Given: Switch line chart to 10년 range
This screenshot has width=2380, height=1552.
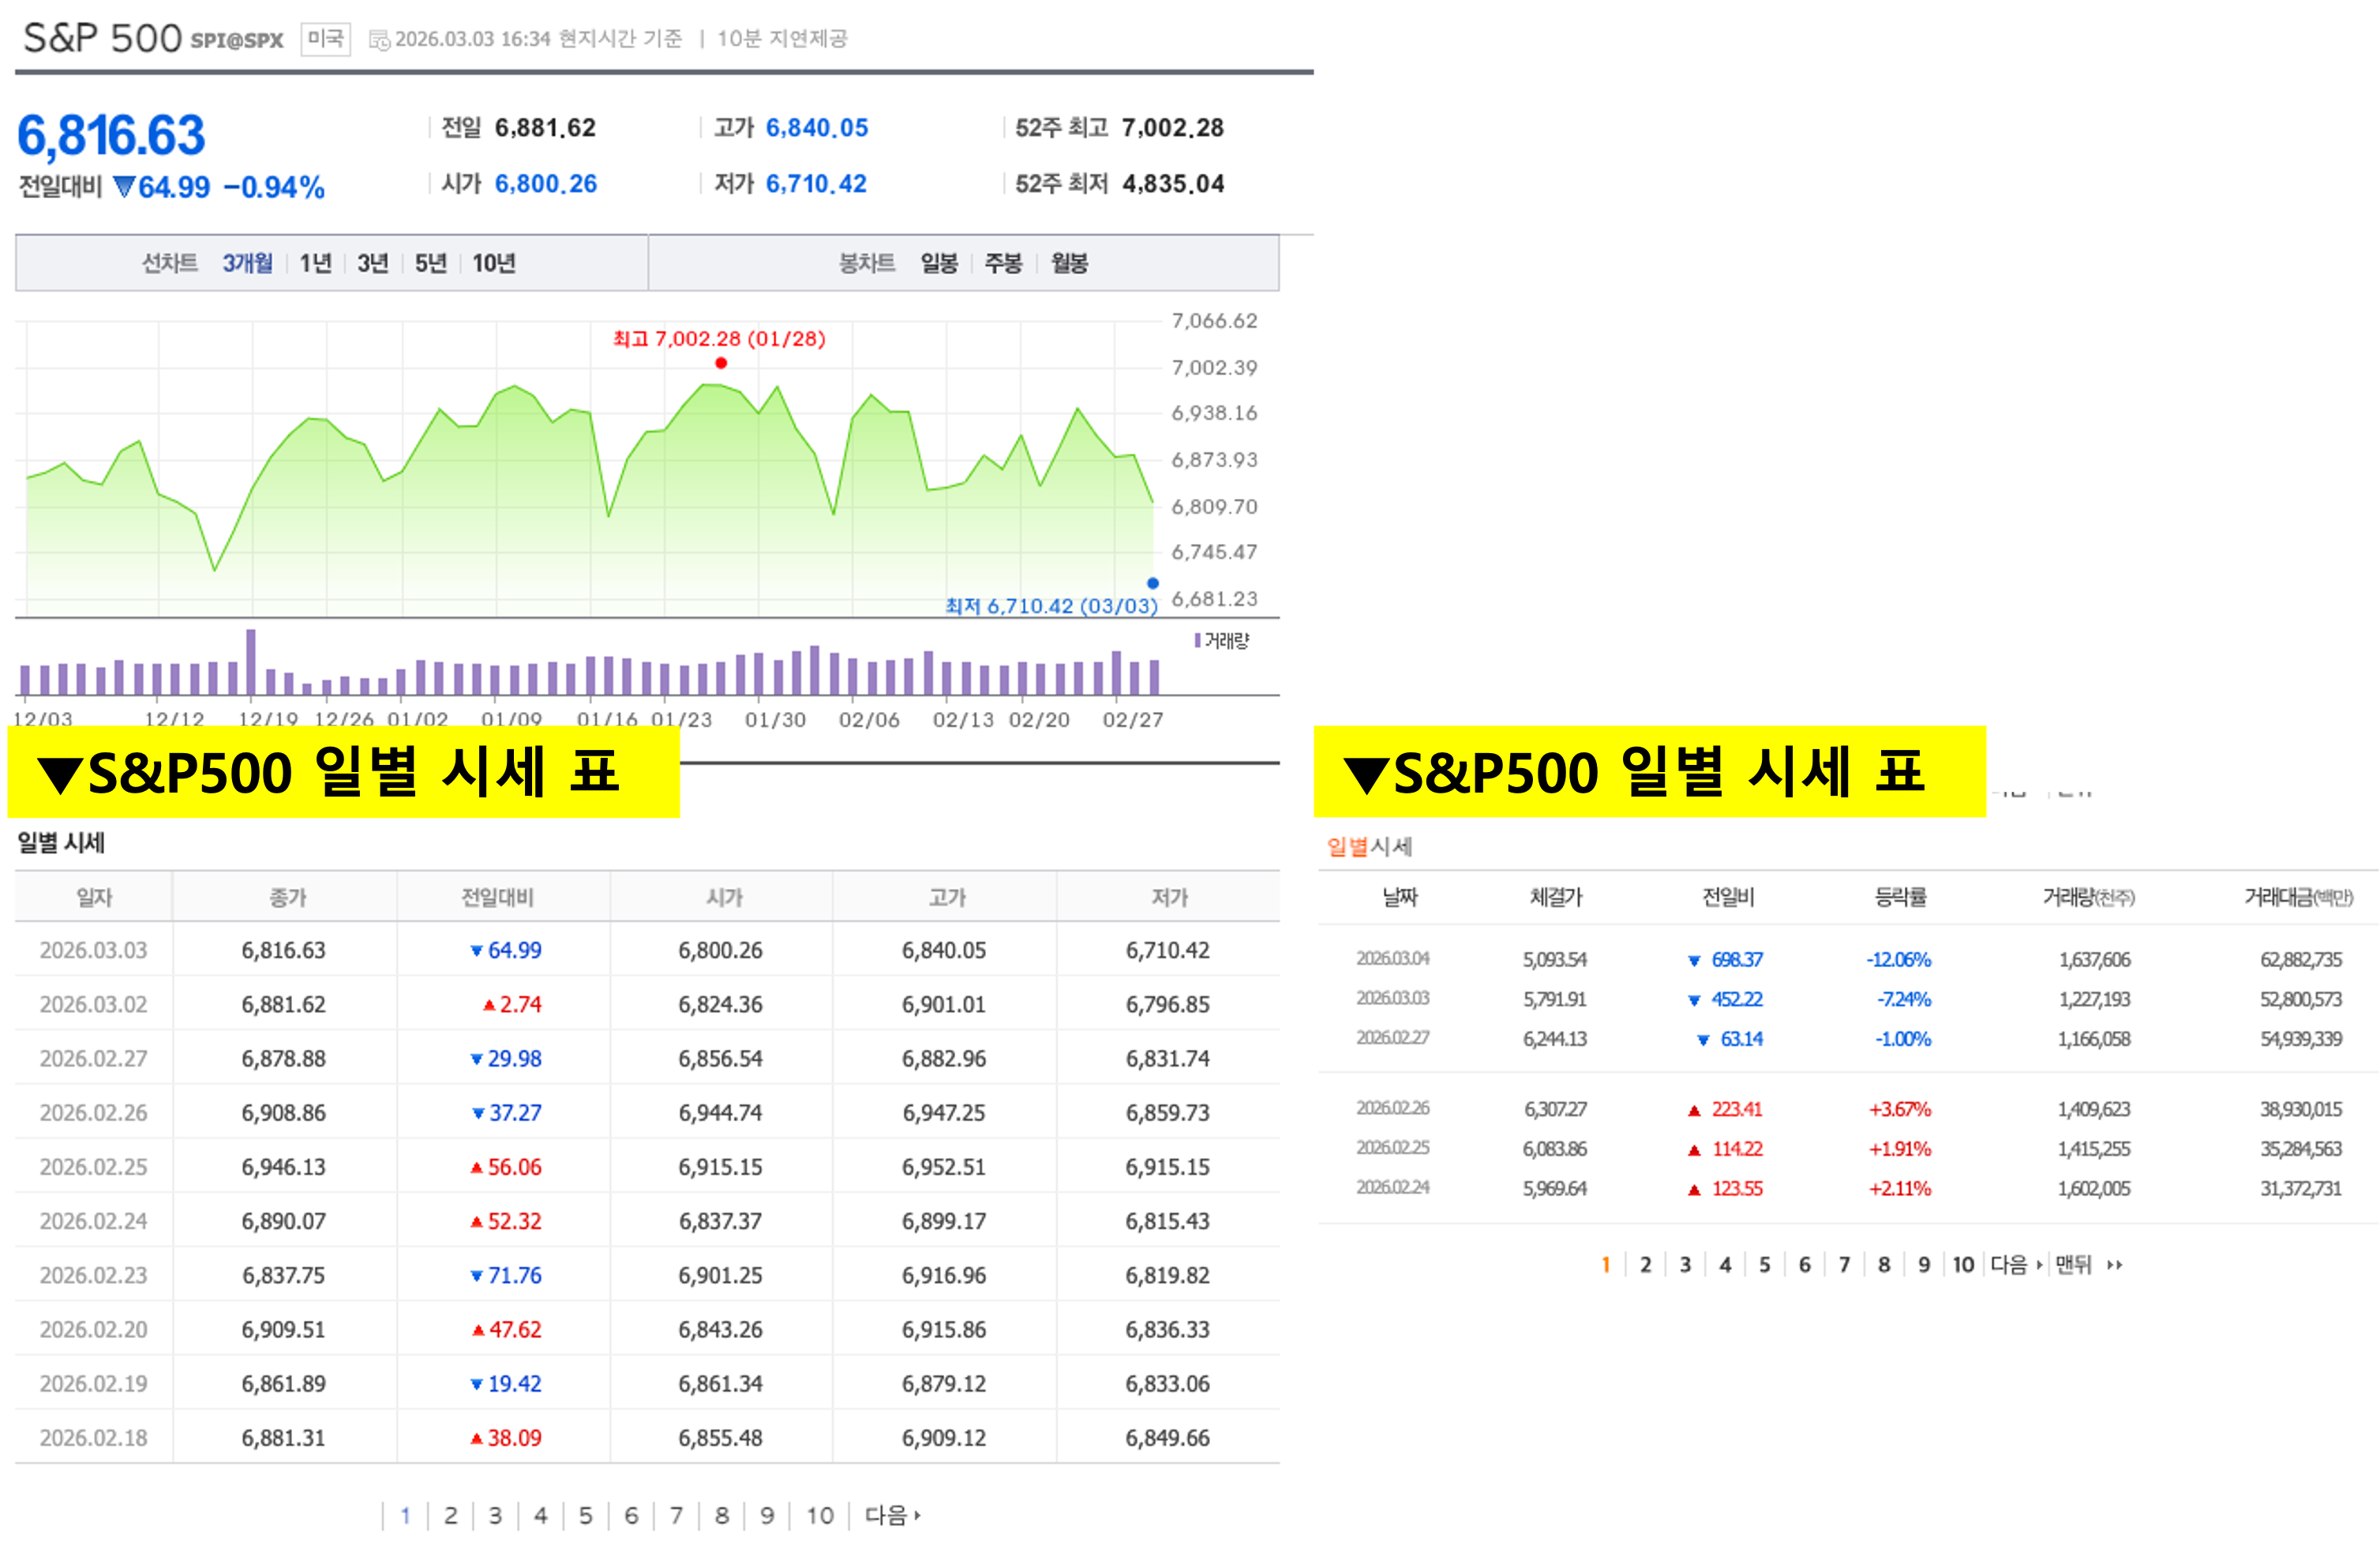Looking at the screenshot, I should point(493,263).
